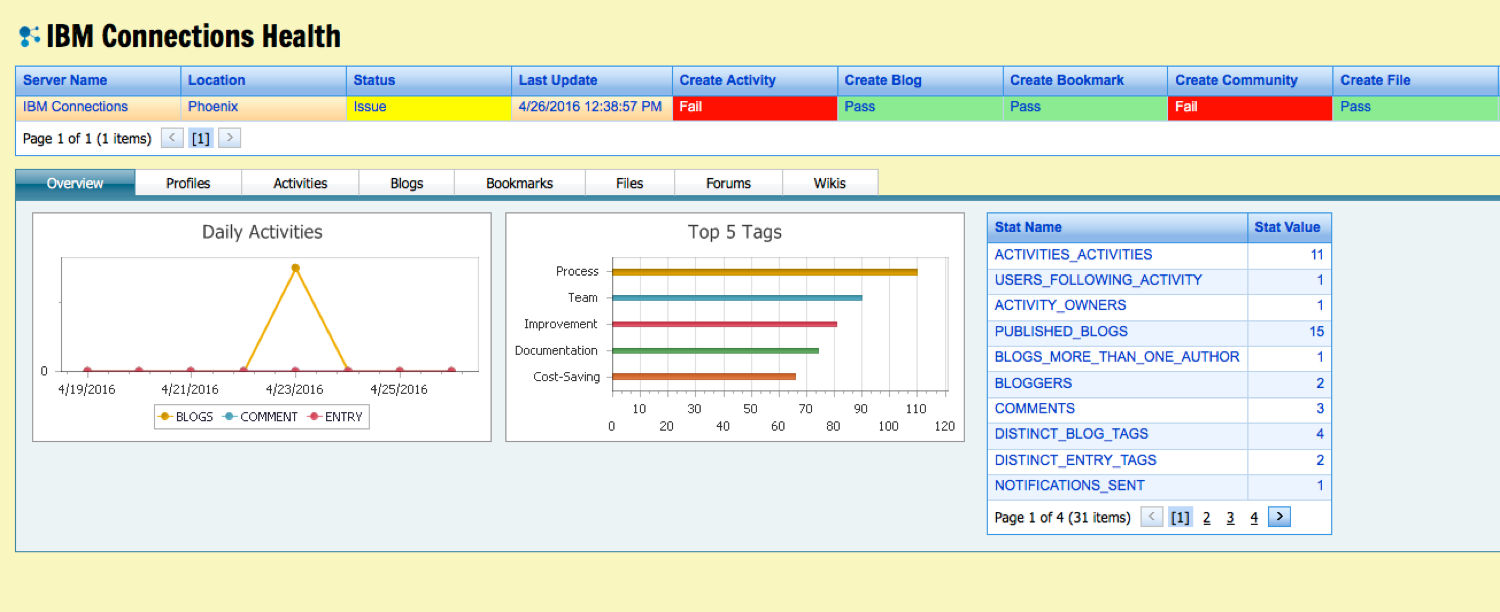1500x612 pixels.
Task: Open the Blogs tab
Action: point(407,183)
